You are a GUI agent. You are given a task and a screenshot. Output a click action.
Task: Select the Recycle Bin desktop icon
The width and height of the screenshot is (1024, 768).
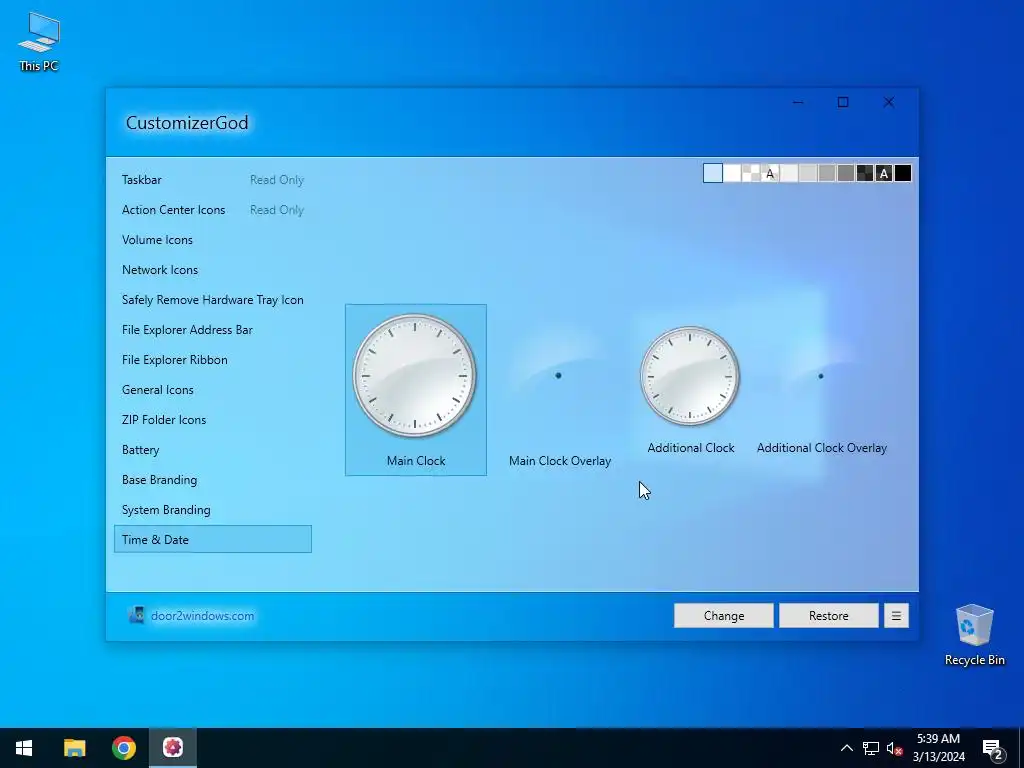[x=974, y=634]
